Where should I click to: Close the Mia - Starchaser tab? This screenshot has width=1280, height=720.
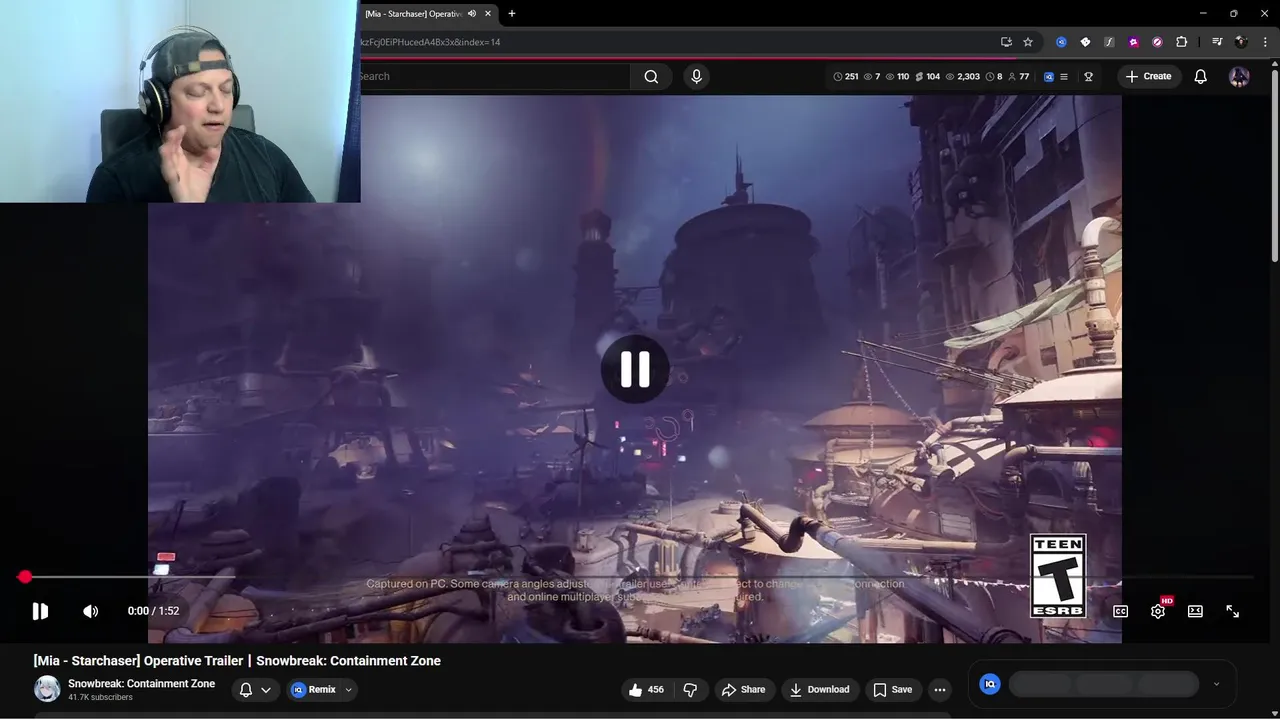[488, 14]
